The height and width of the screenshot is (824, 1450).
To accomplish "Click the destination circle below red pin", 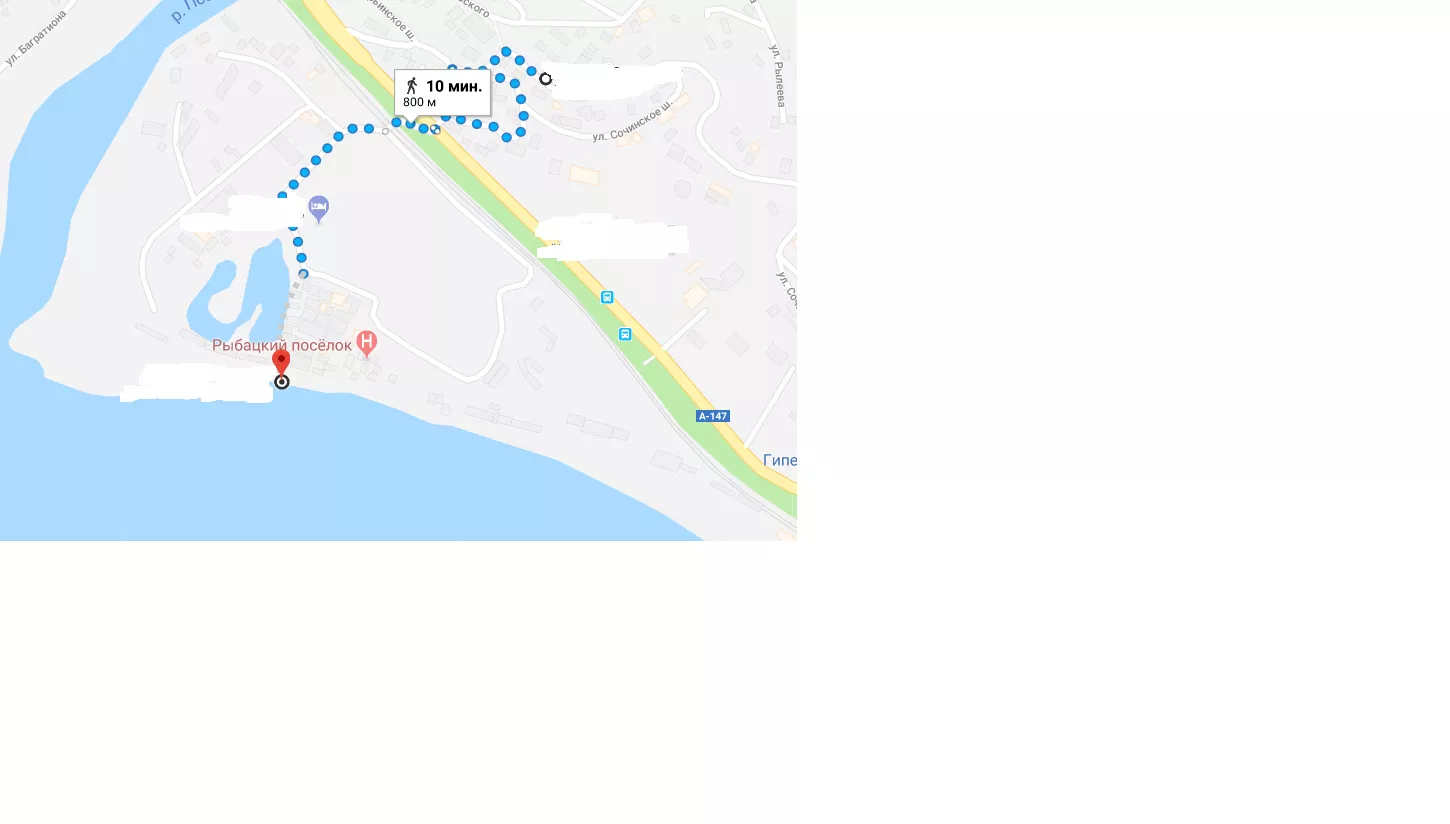I will point(282,382).
